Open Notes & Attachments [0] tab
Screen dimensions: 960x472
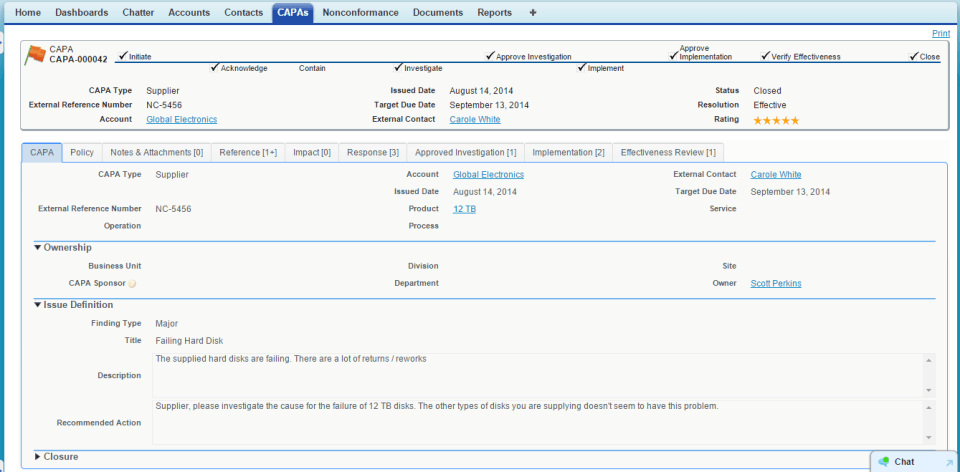click(157, 152)
